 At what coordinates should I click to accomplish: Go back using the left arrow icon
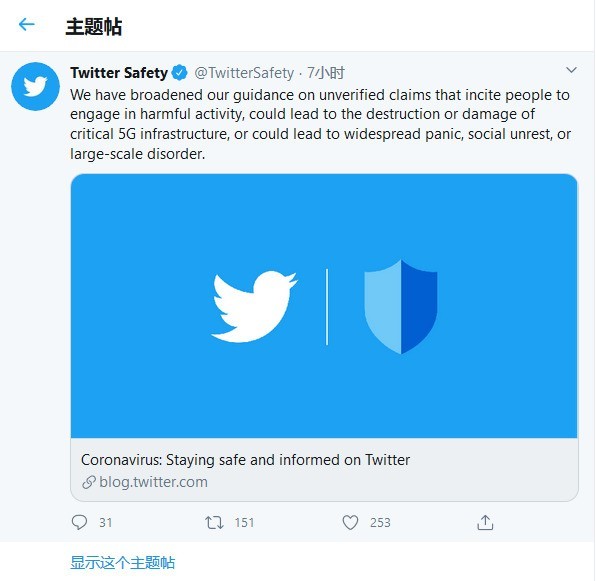(27, 25)
